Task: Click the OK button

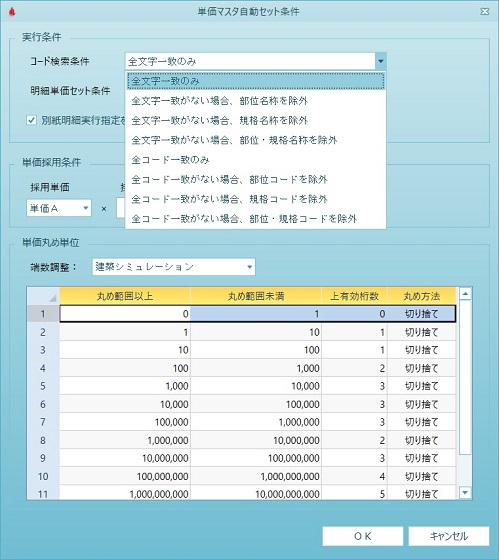Action: pyautogui.click(x=363, y=536)
